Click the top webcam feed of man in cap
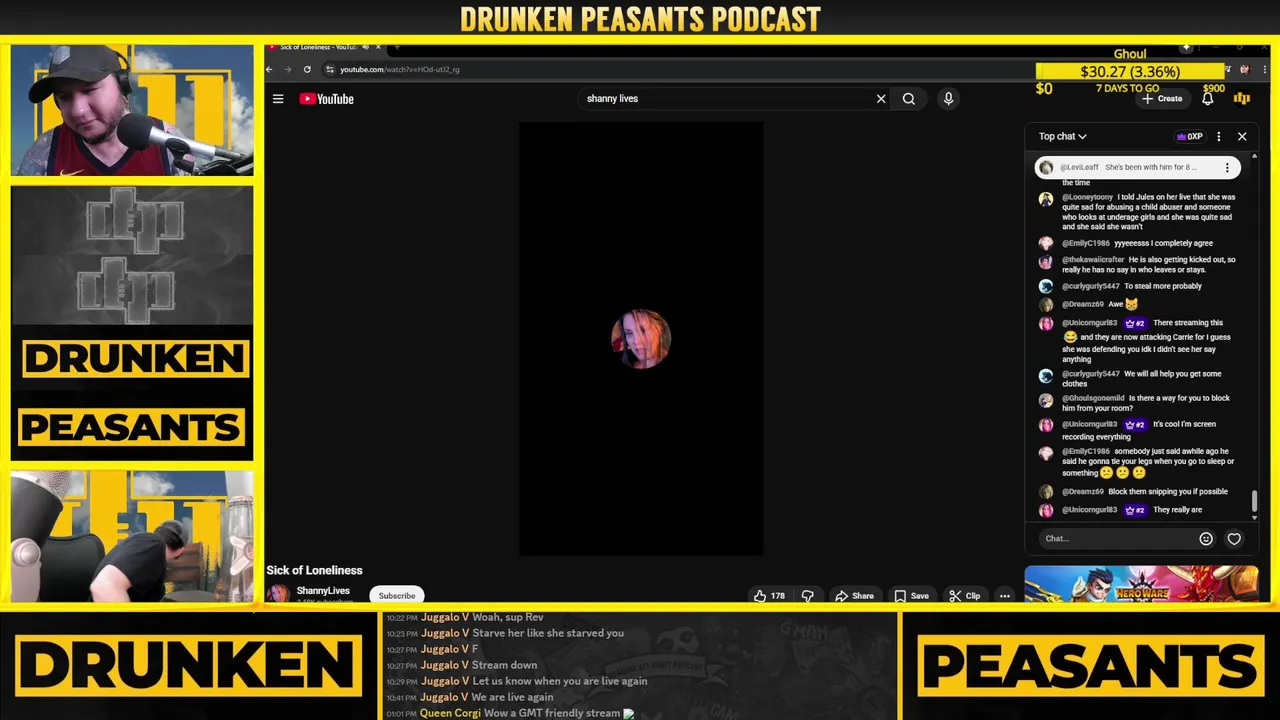This screenshot has height=720, width=1280. pyautogui.click(x=132, y=110)
